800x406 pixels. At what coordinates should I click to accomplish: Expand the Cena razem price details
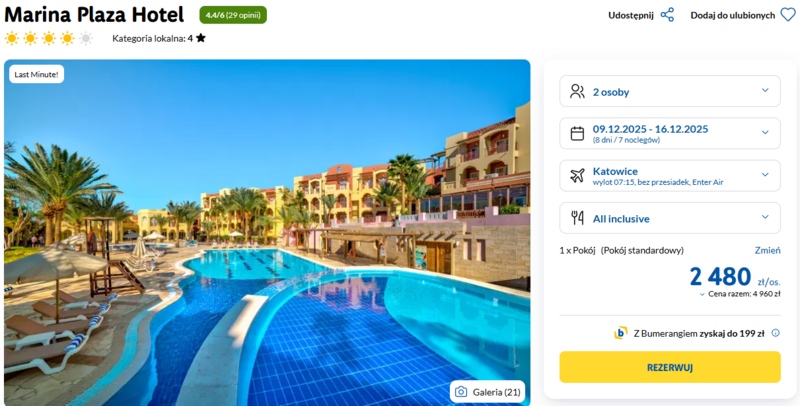pyautogui.click(x=740, y=294)
